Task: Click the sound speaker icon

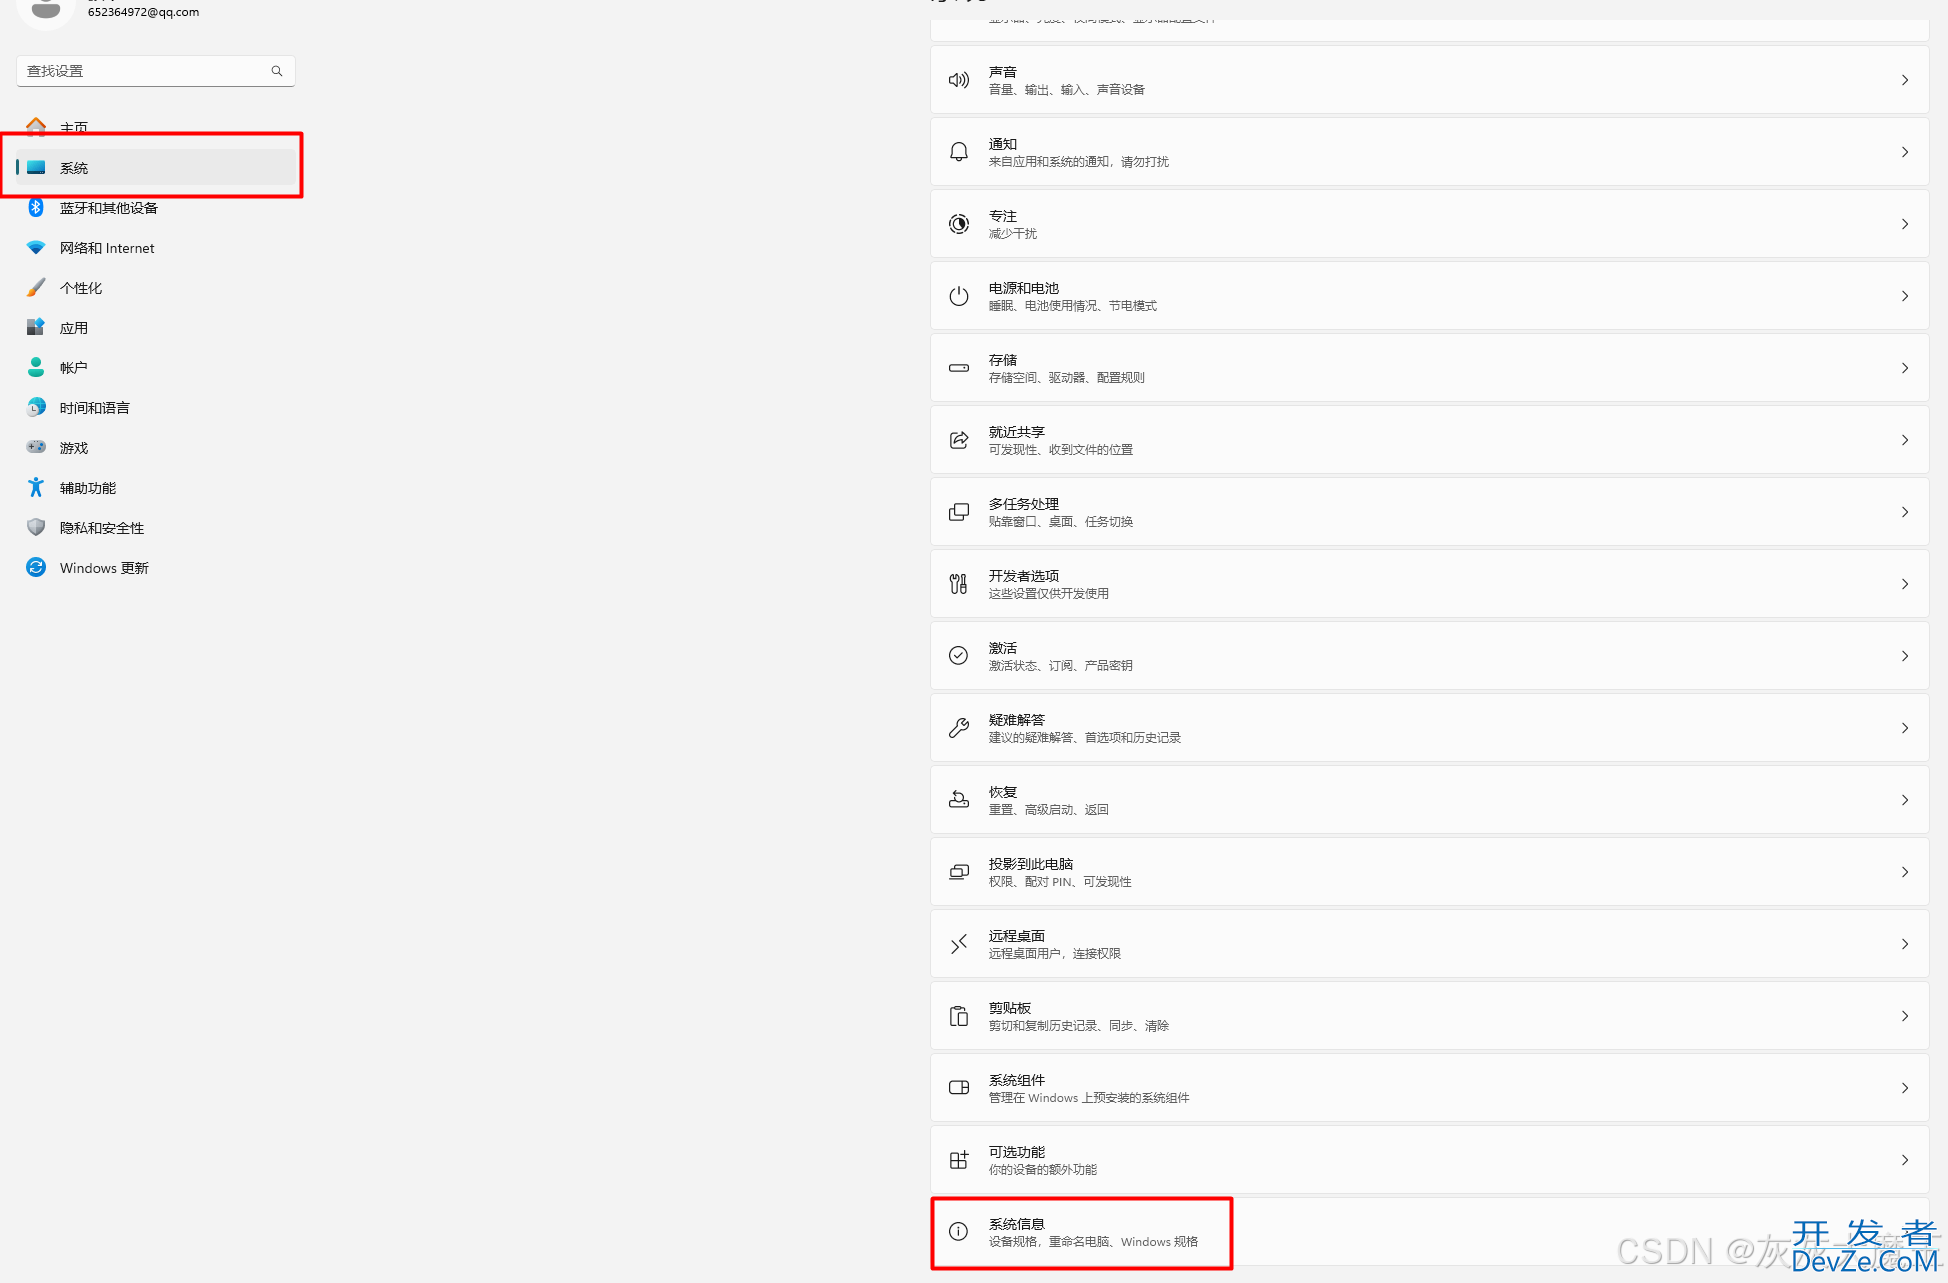Action: (x=958, y=80)
